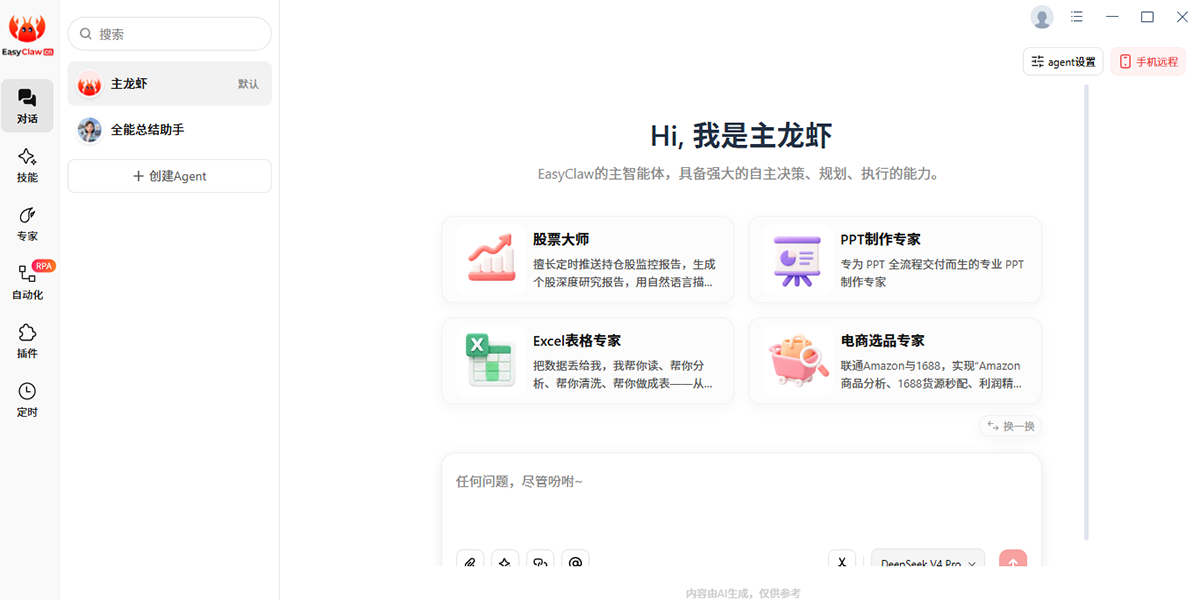
Task: Open the 电商选品专家 card title
Action: [x=883, y=341]
